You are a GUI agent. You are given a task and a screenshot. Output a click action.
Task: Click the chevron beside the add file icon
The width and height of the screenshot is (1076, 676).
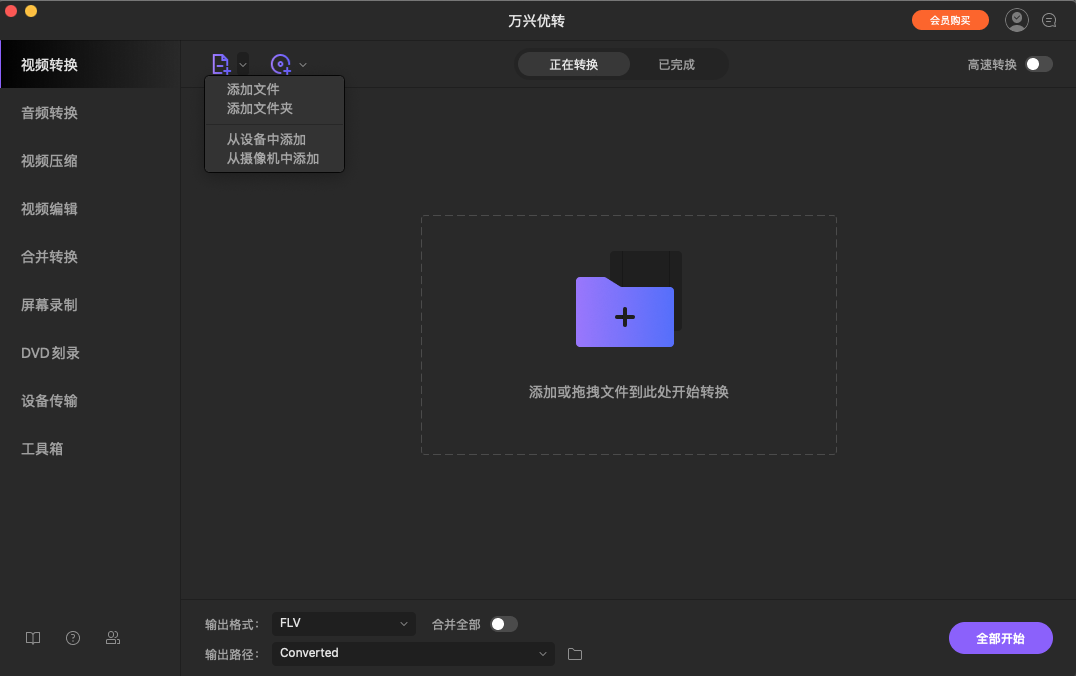pos(240,63)
